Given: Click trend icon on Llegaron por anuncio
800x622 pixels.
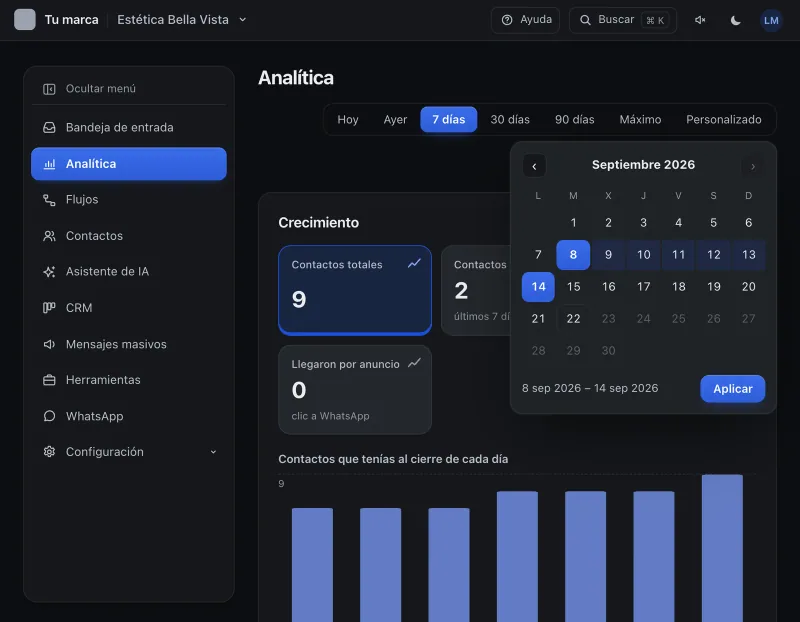Looking at the screenshot, I should click(x=414, y=363).
